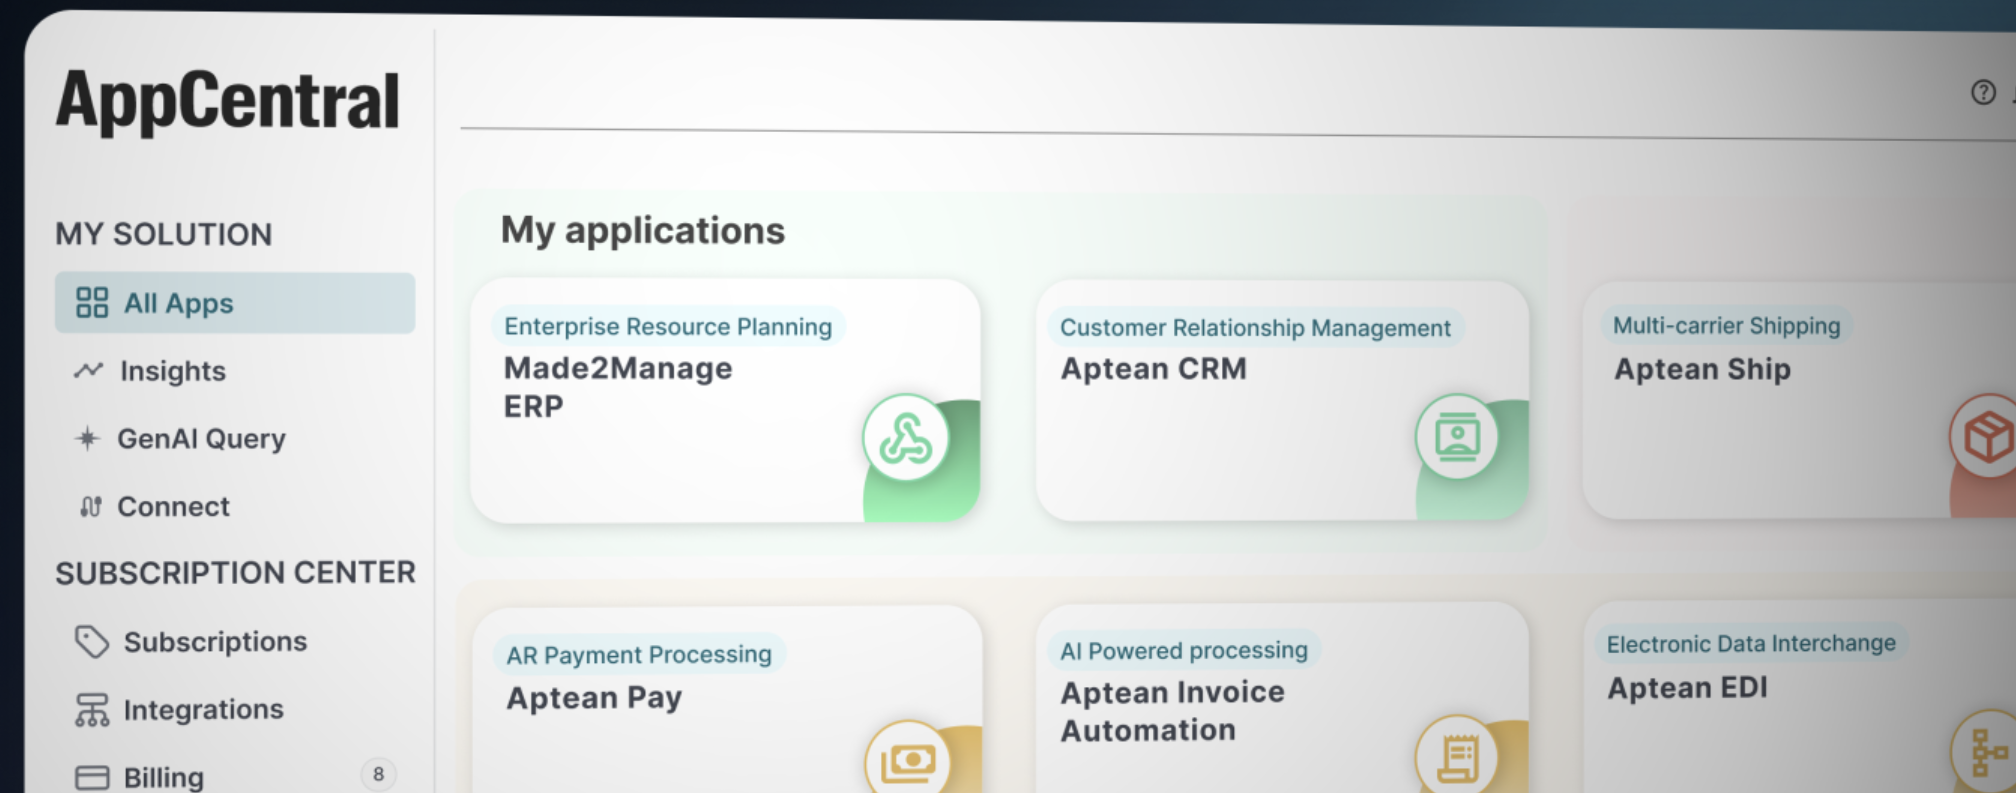The height and width of the screenshot is (793, 2016).
Task: Click the Electronic Data Interchange tag
Action: point(1751,644)
